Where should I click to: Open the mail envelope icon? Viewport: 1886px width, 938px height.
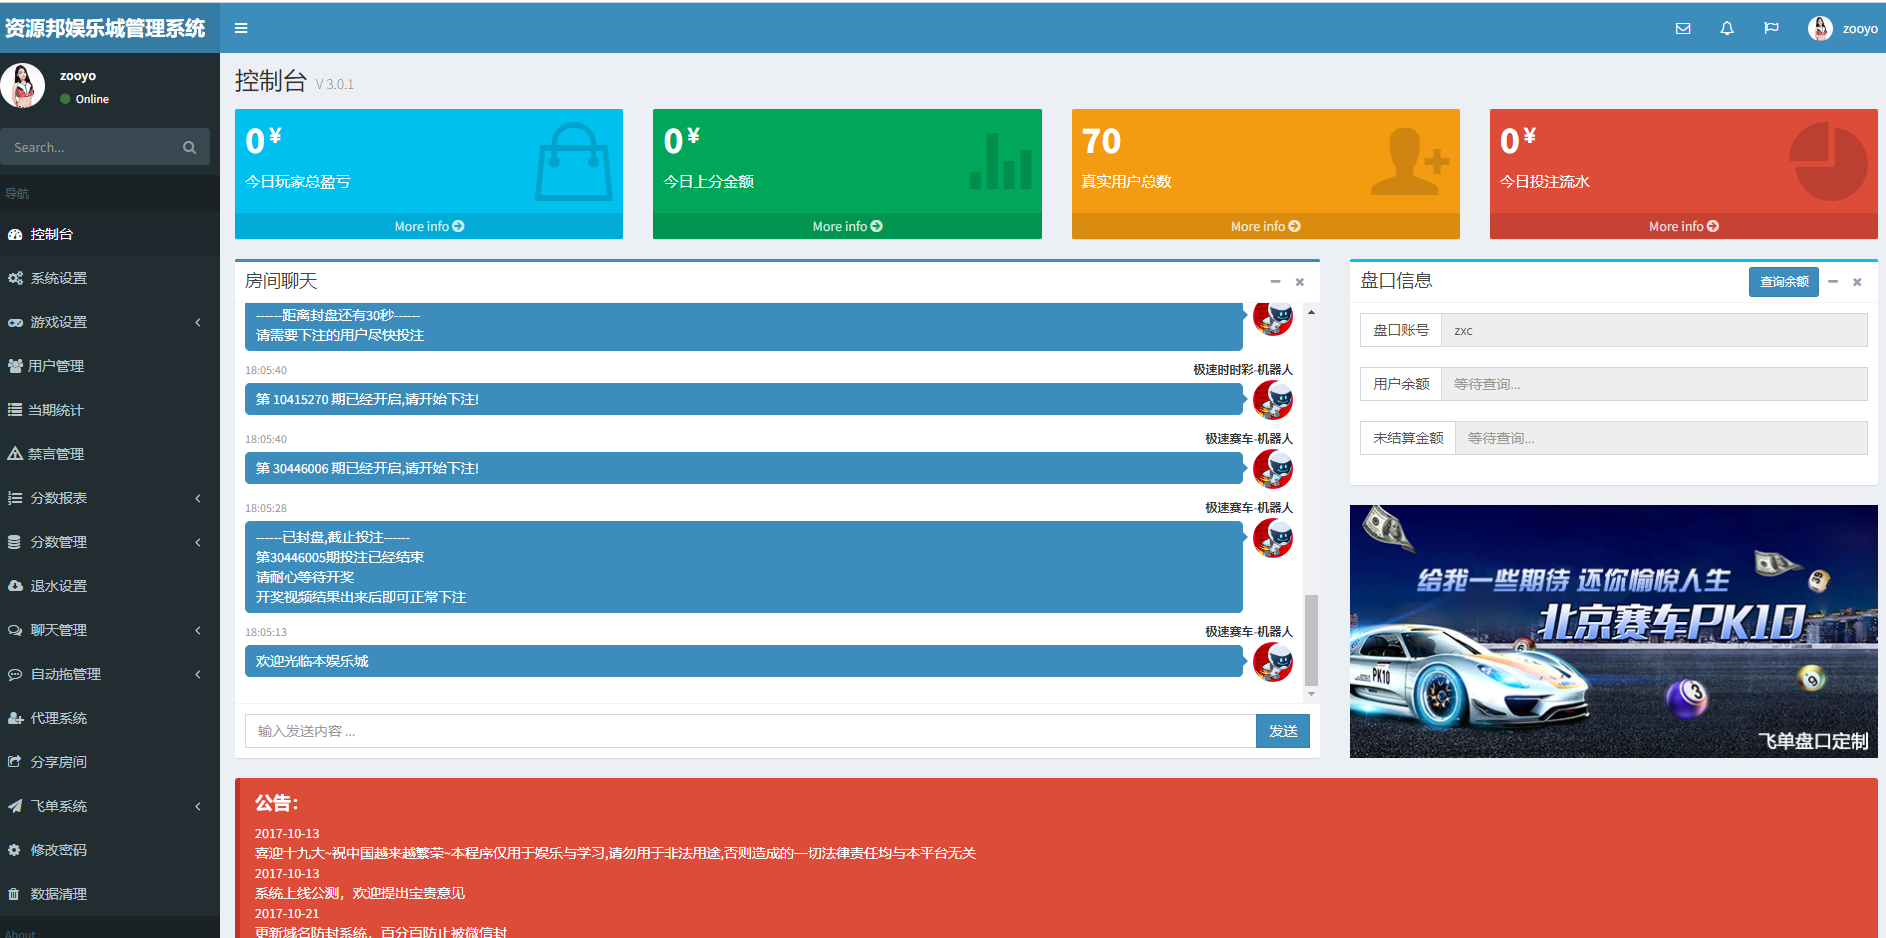(1683, 29)
